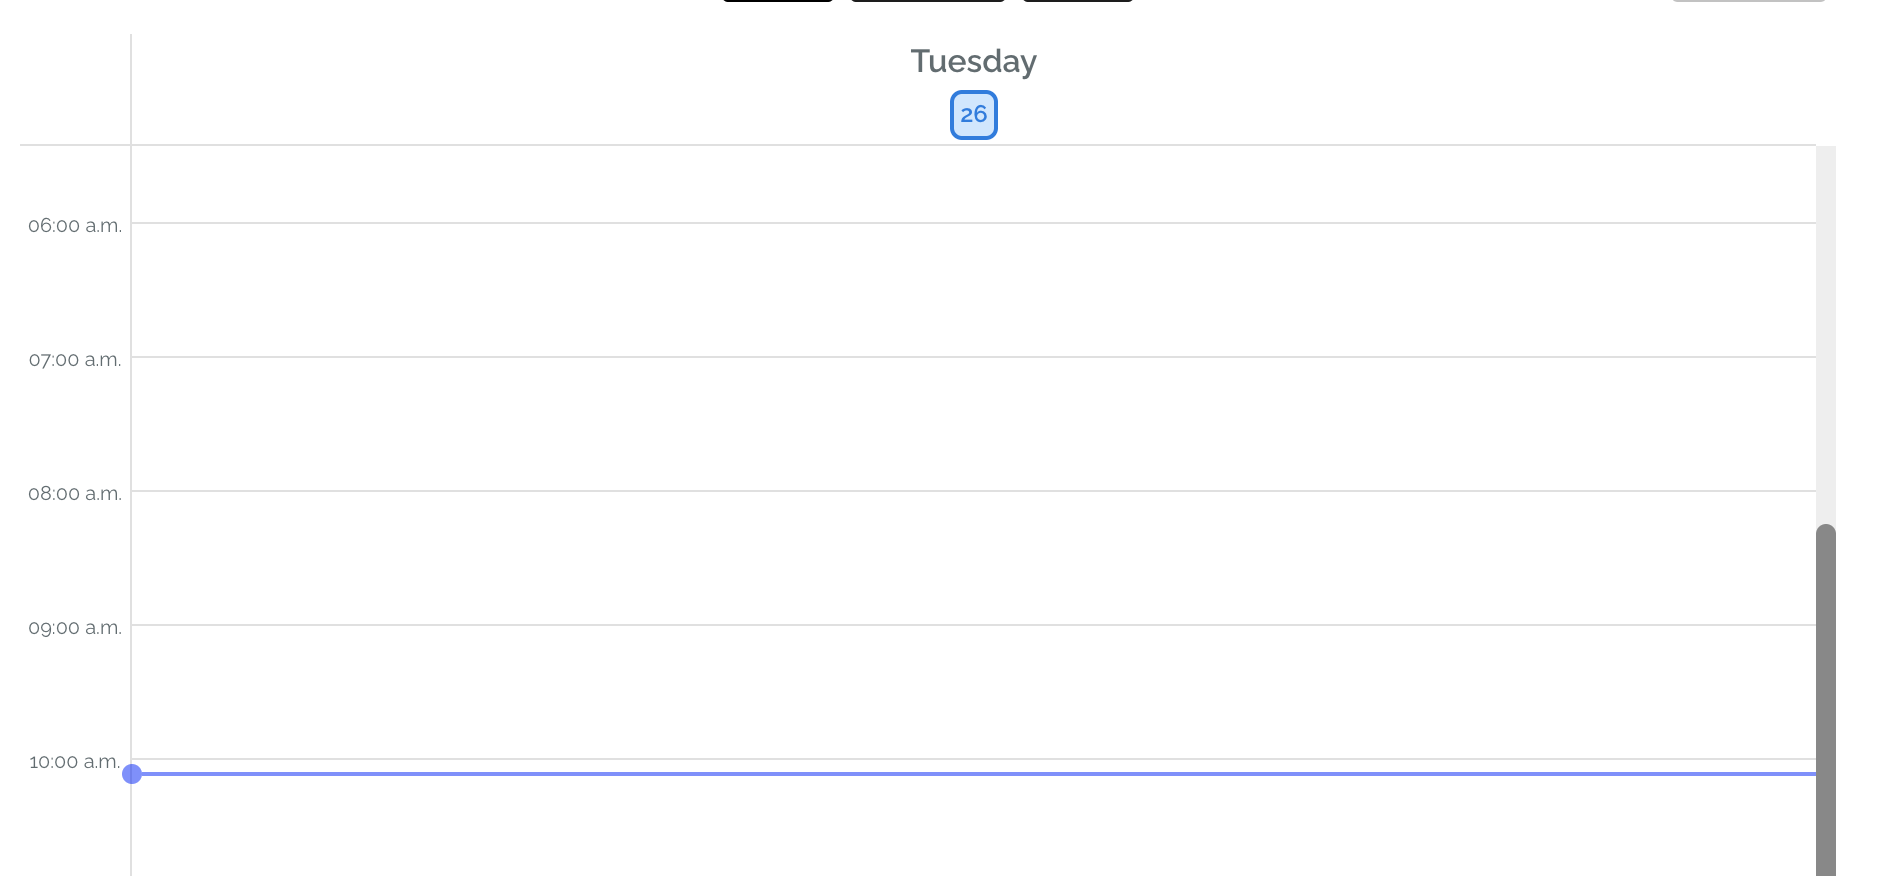Screen dimensions: 1882x876
Task: Click the gray button at top right
Action: coord(1750,3)
